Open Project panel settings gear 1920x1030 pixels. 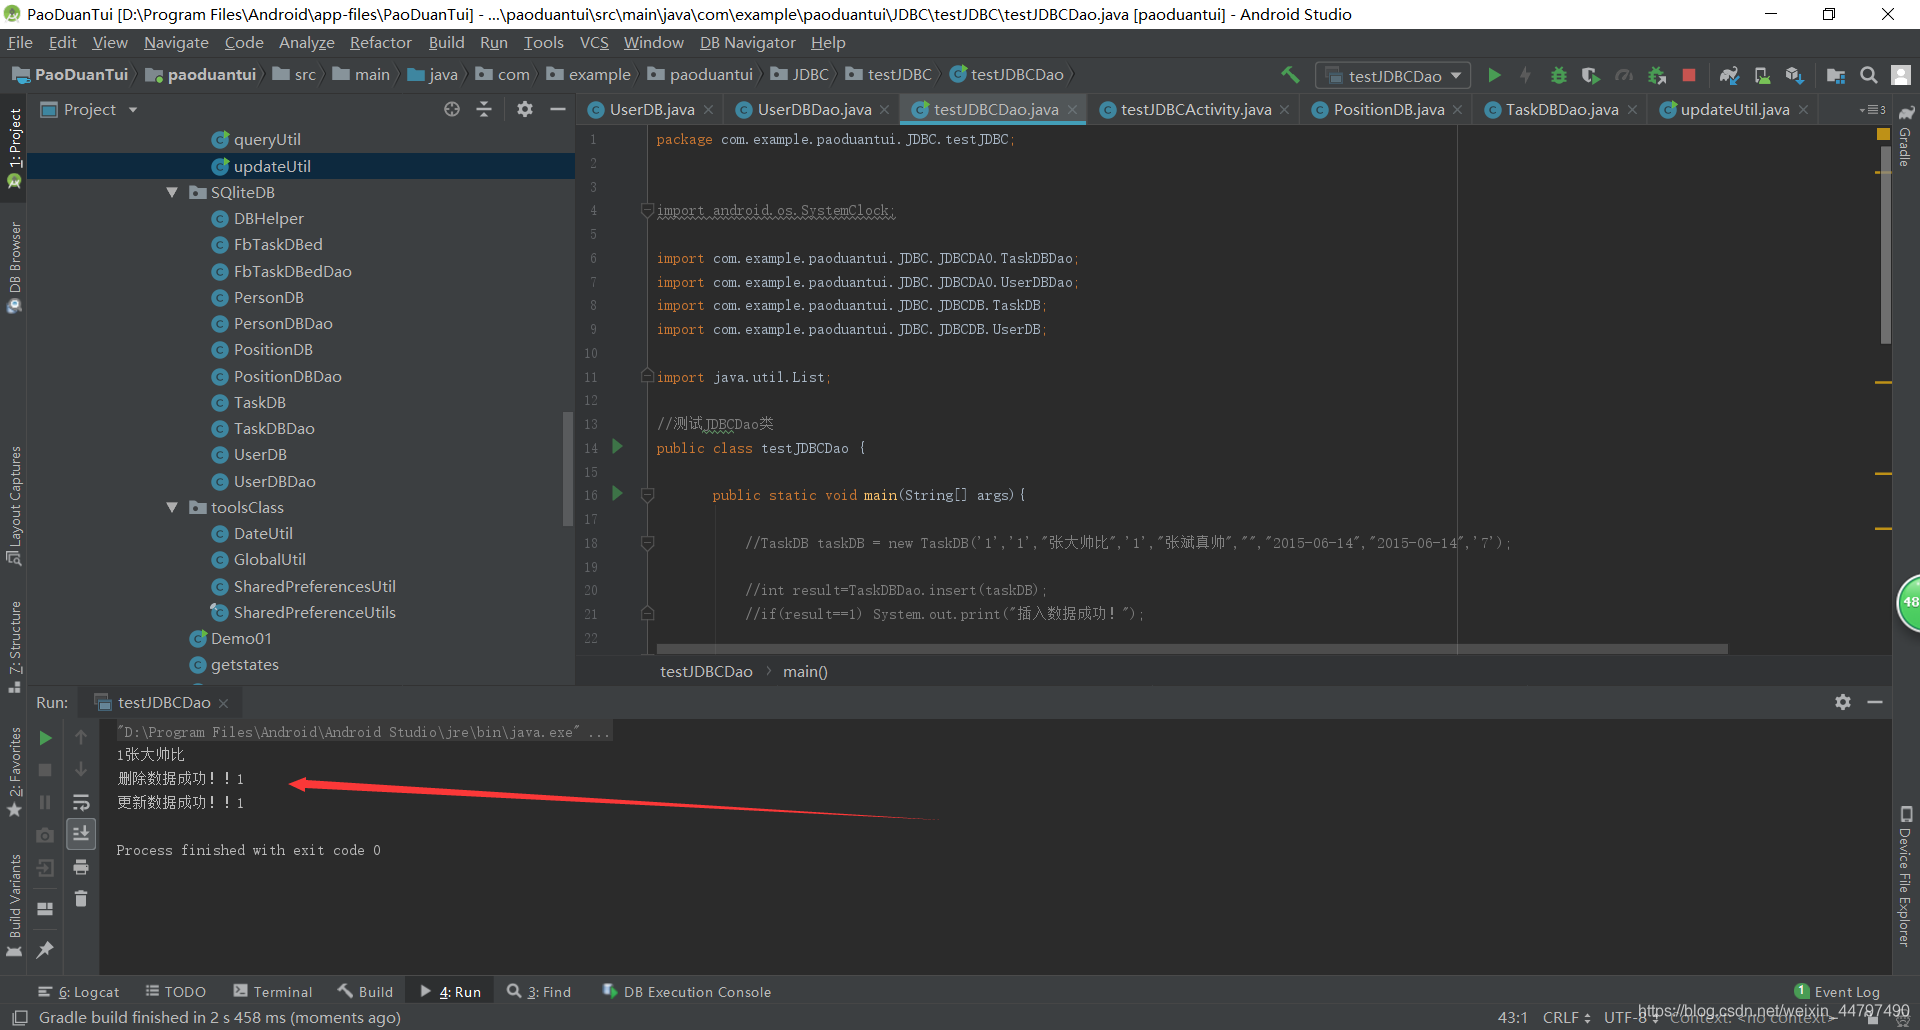[x=525, y=109]
